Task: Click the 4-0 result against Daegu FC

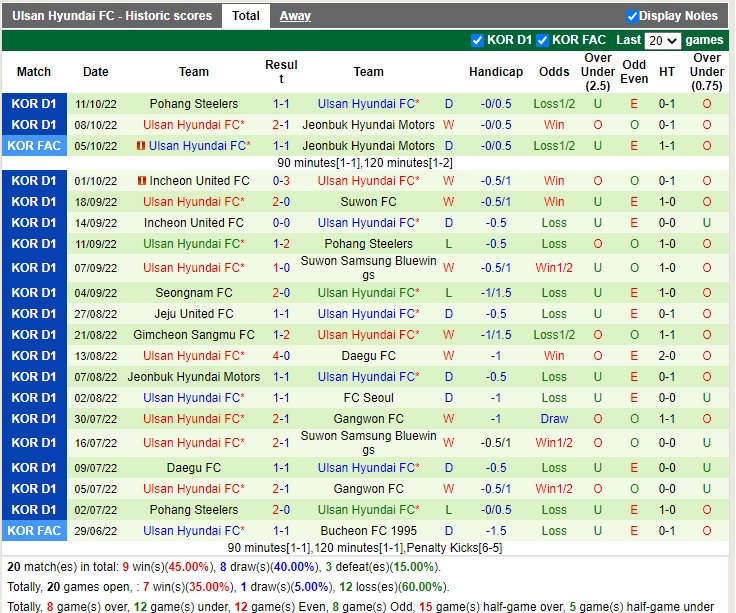Action: (281, 356)
